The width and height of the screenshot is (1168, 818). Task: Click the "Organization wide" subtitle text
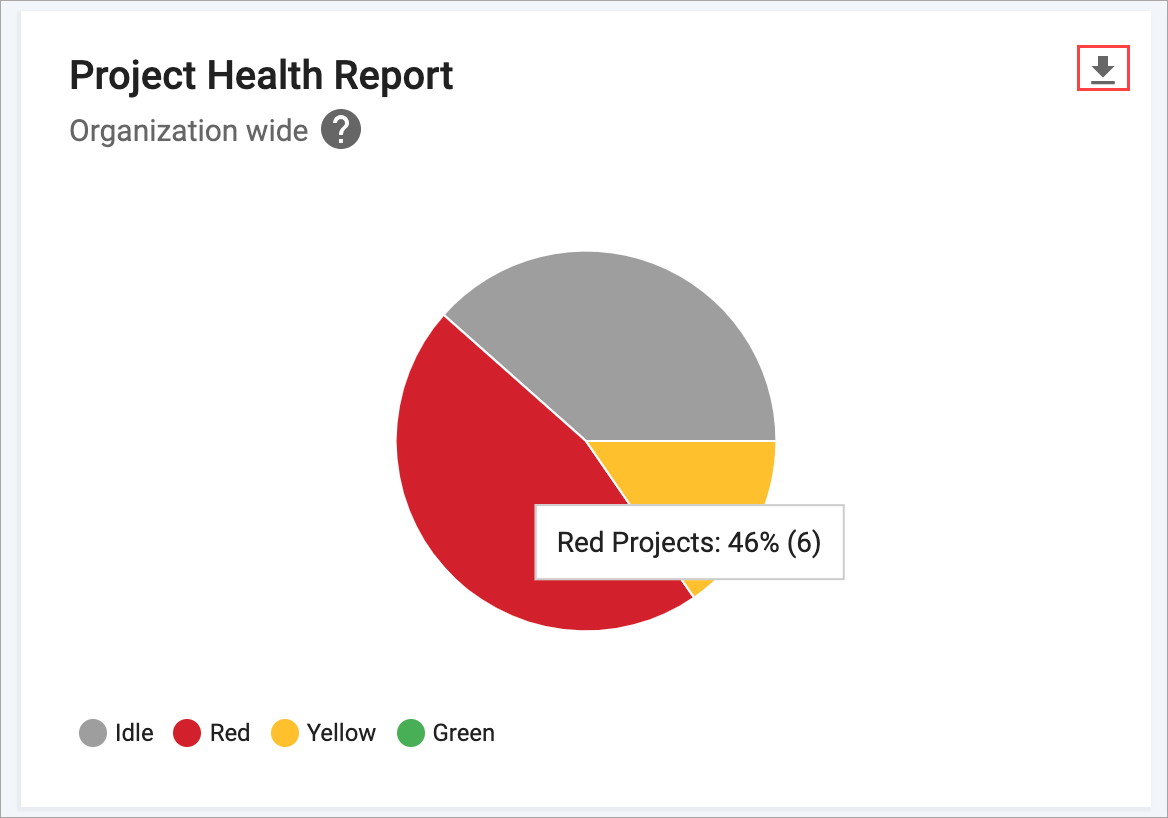tap(188, 131)
